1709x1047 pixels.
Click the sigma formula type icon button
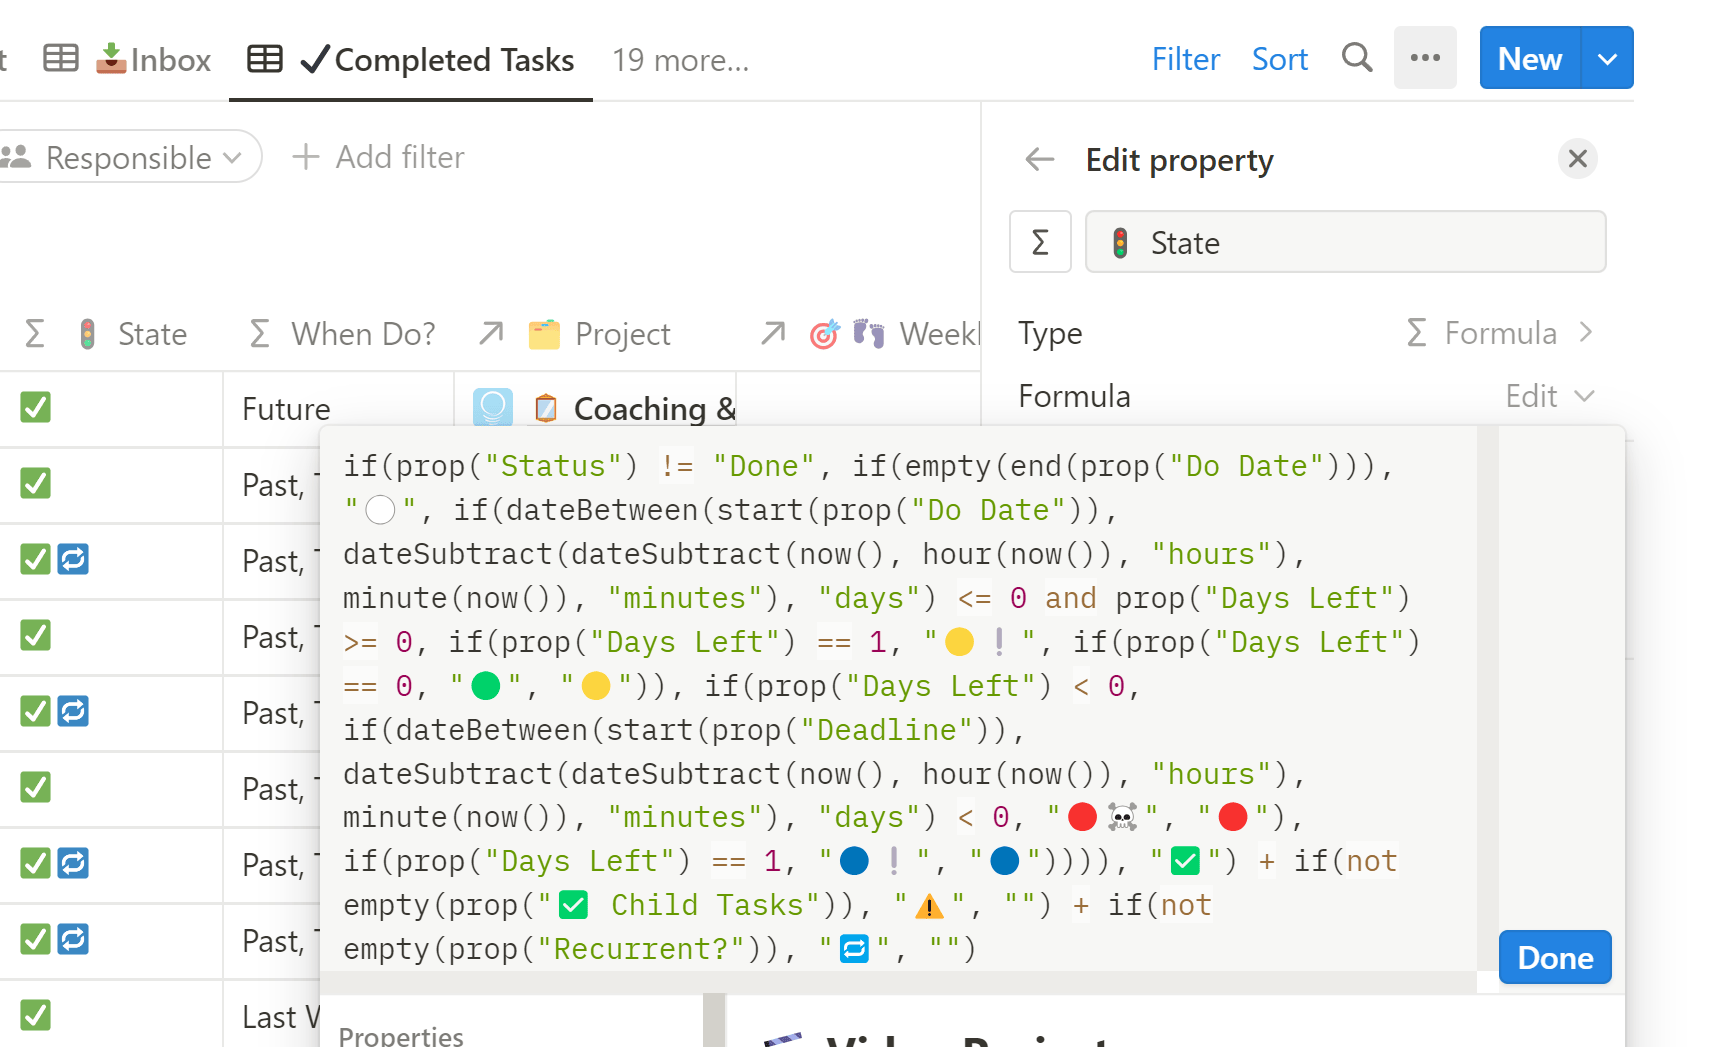pos(1040,242)
